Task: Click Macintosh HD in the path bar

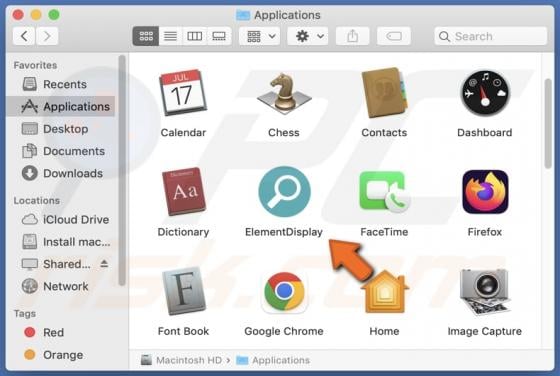Action: (181, 360)
